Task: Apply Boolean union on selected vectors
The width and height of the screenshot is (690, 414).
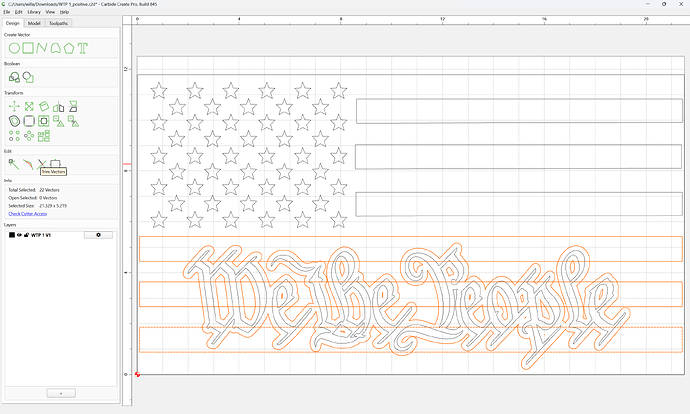Action: coord(14,77)
